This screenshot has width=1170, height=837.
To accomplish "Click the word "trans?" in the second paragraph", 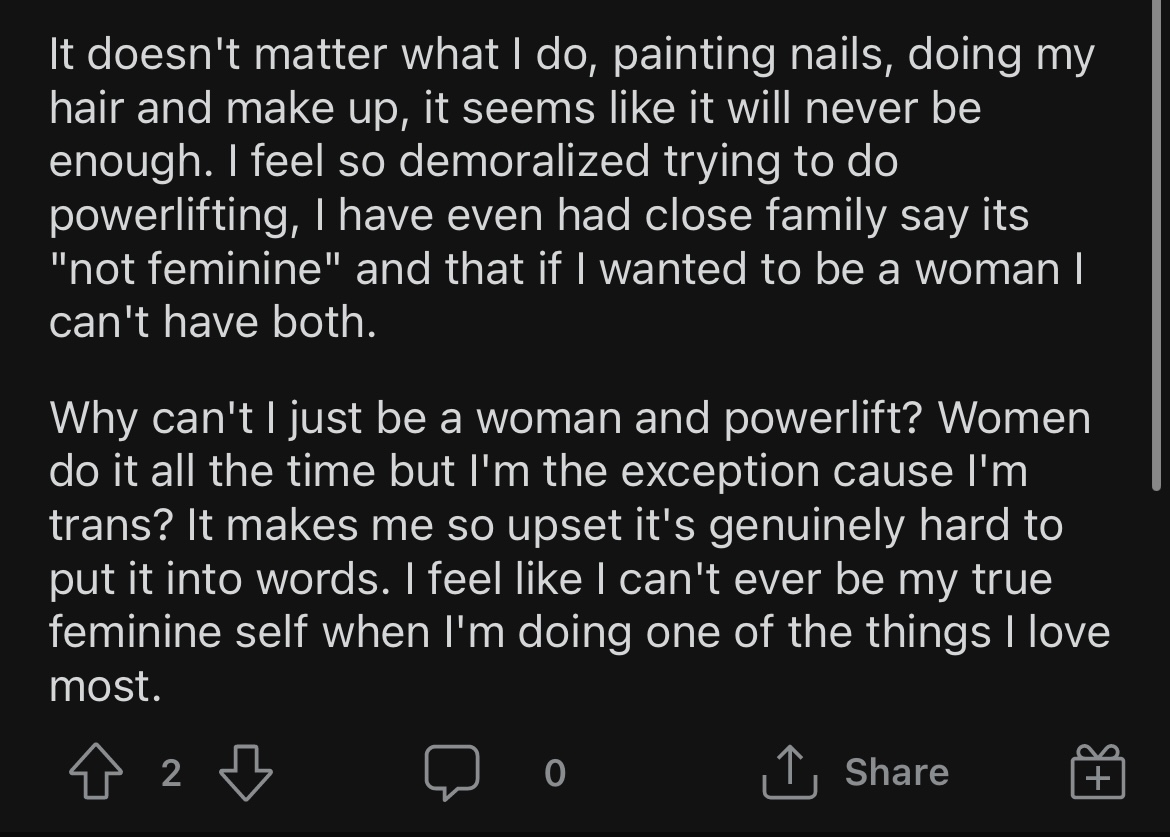I will [x=111, y=526].
